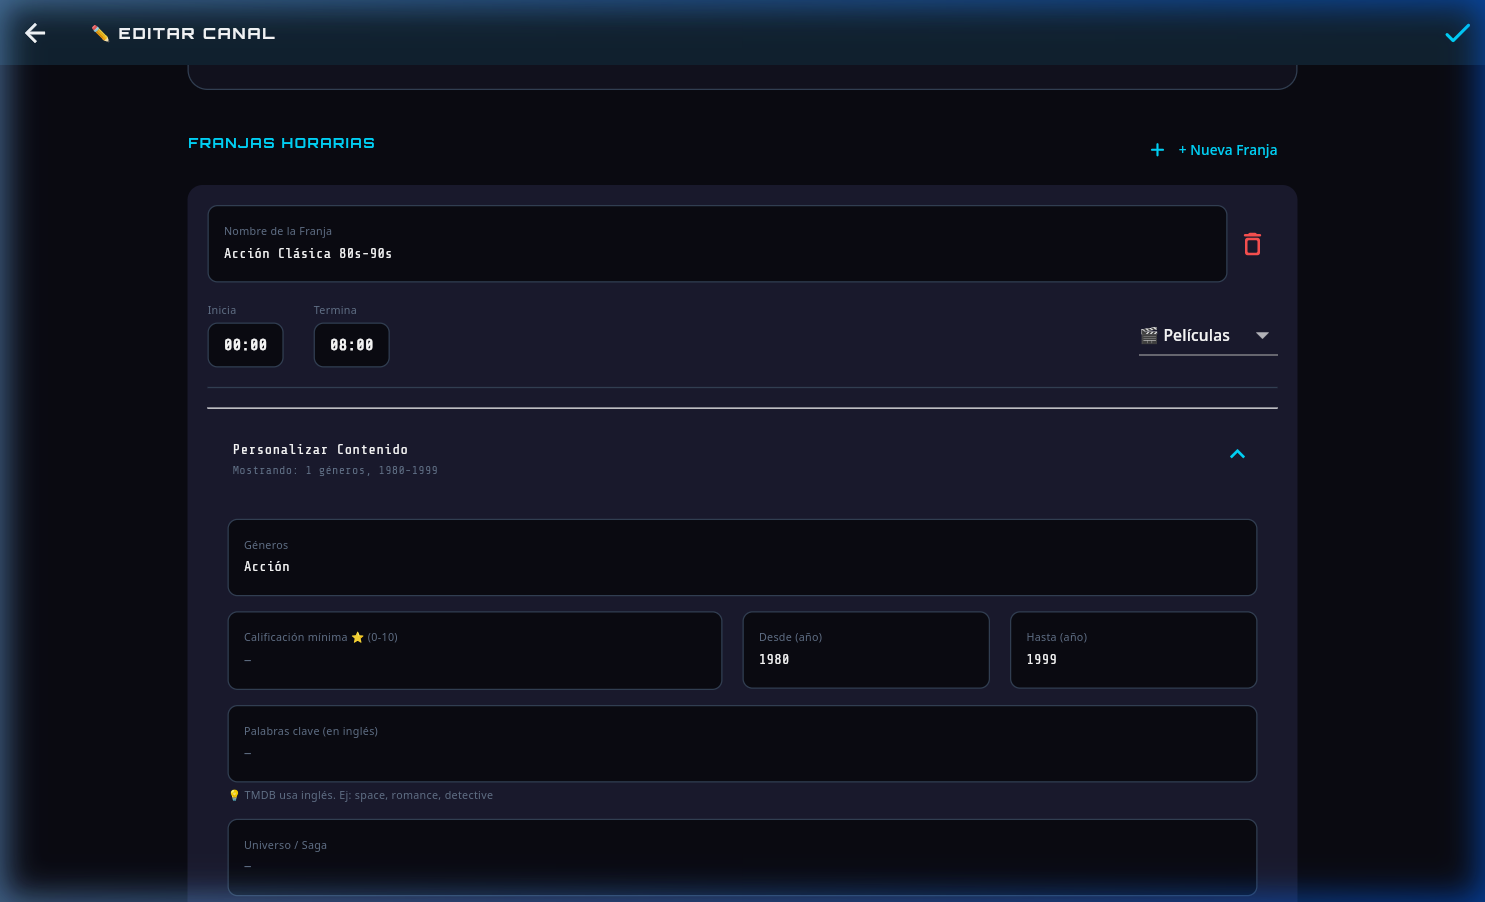The height and width of the screenshot is (902, 1485).
Task: Click the Universo / Saga field
Action: coord(741,857)
